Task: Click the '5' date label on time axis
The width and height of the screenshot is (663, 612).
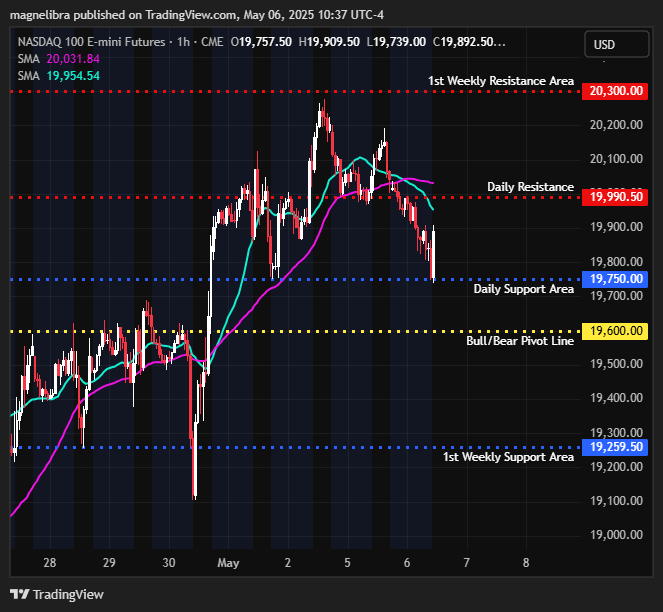Action: click(x=347, y=563)
